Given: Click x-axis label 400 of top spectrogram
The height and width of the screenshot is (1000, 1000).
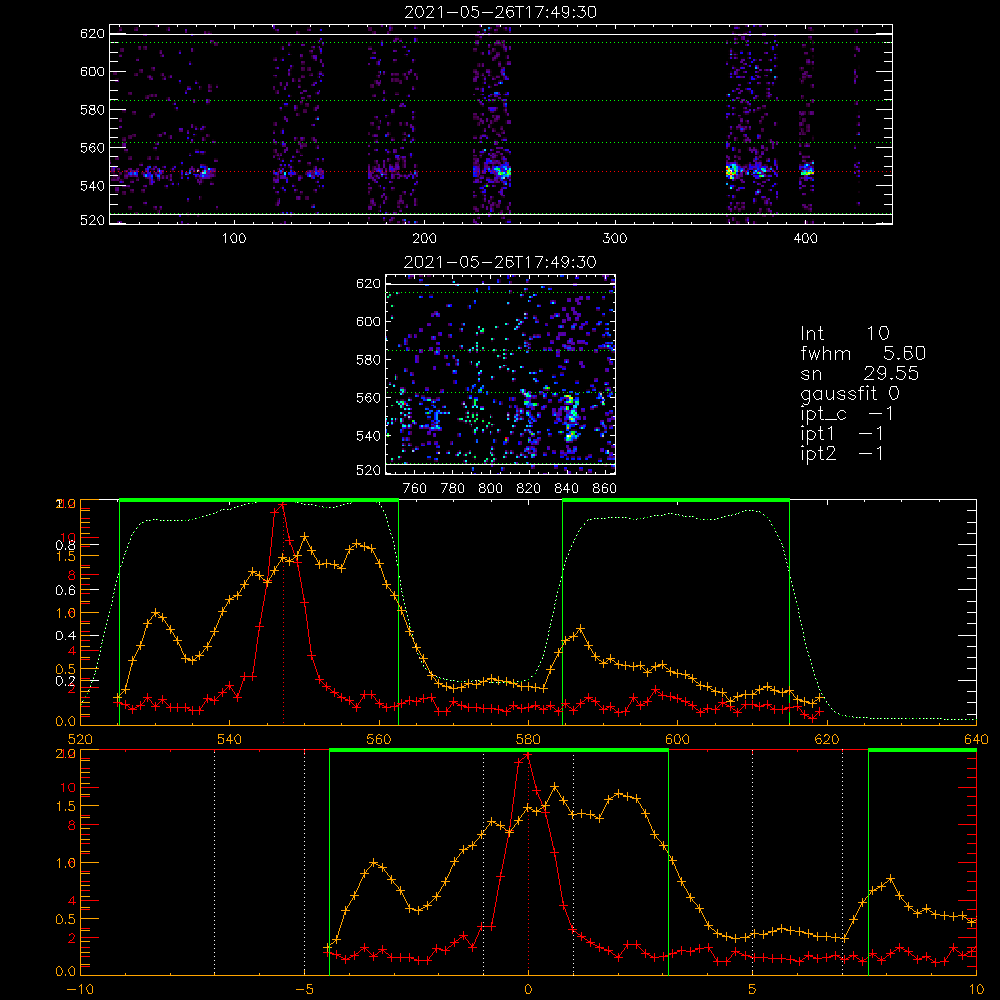Looking at the screenshot, I should (x=805, y=239).
